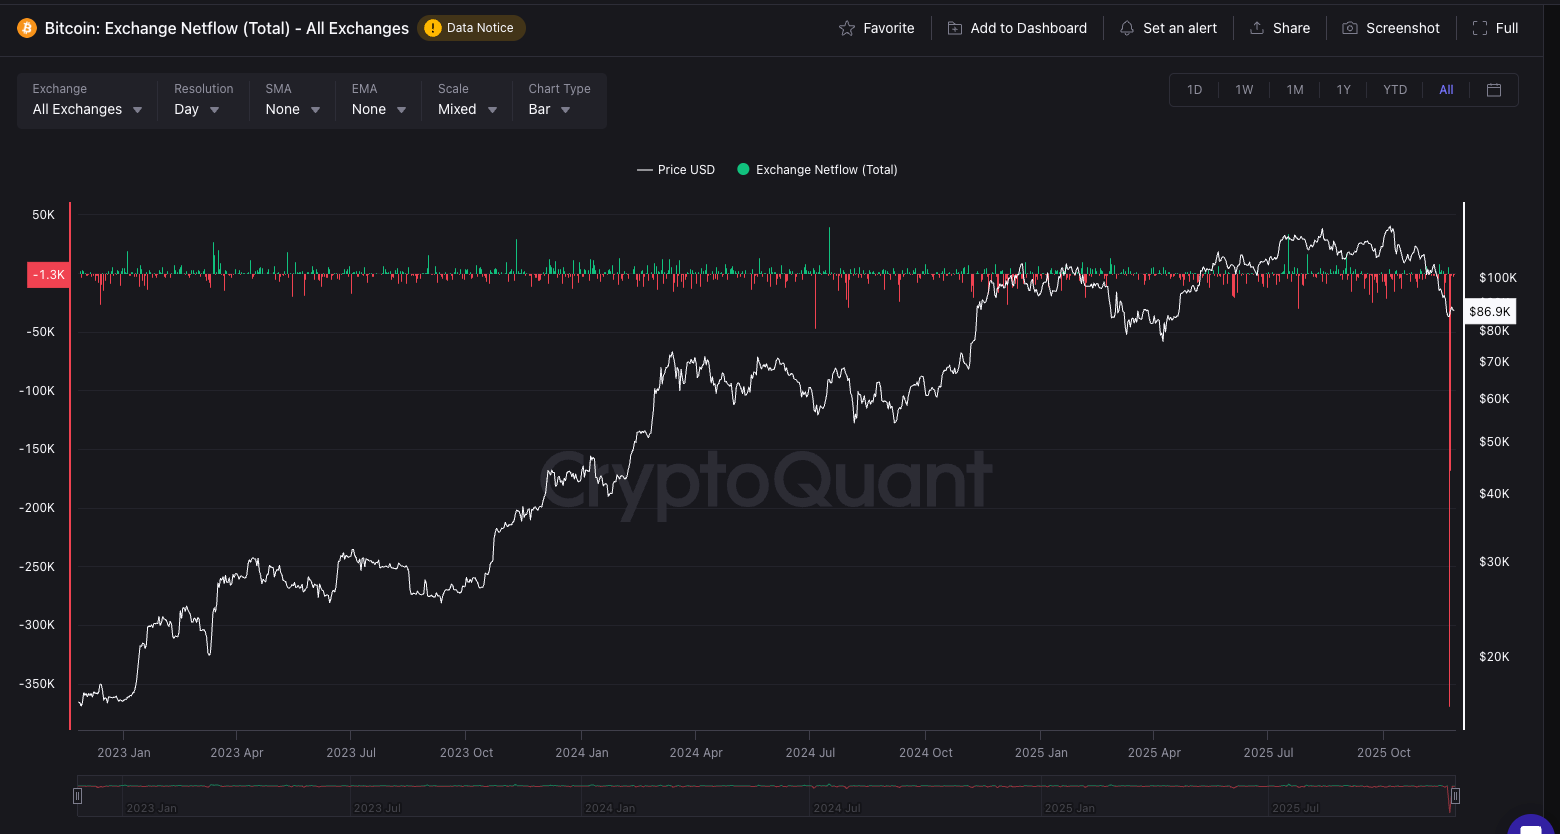
Task: Open the Exchange dropdown showing All Exchanges
Action: (87, 109)
